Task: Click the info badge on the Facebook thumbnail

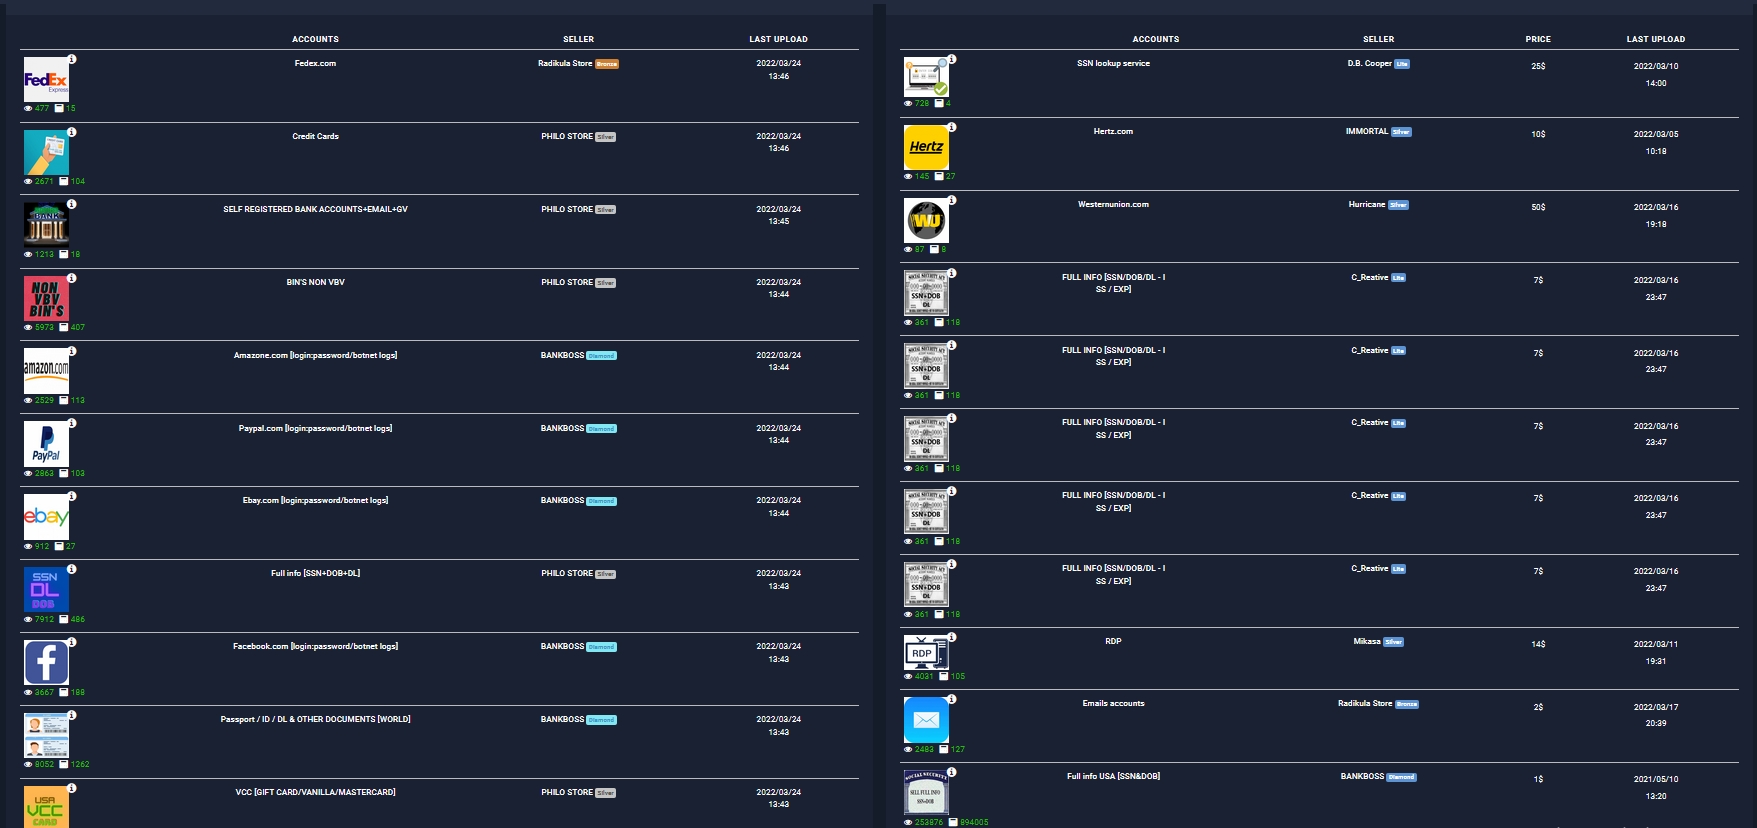Action: tap(72, 642)
